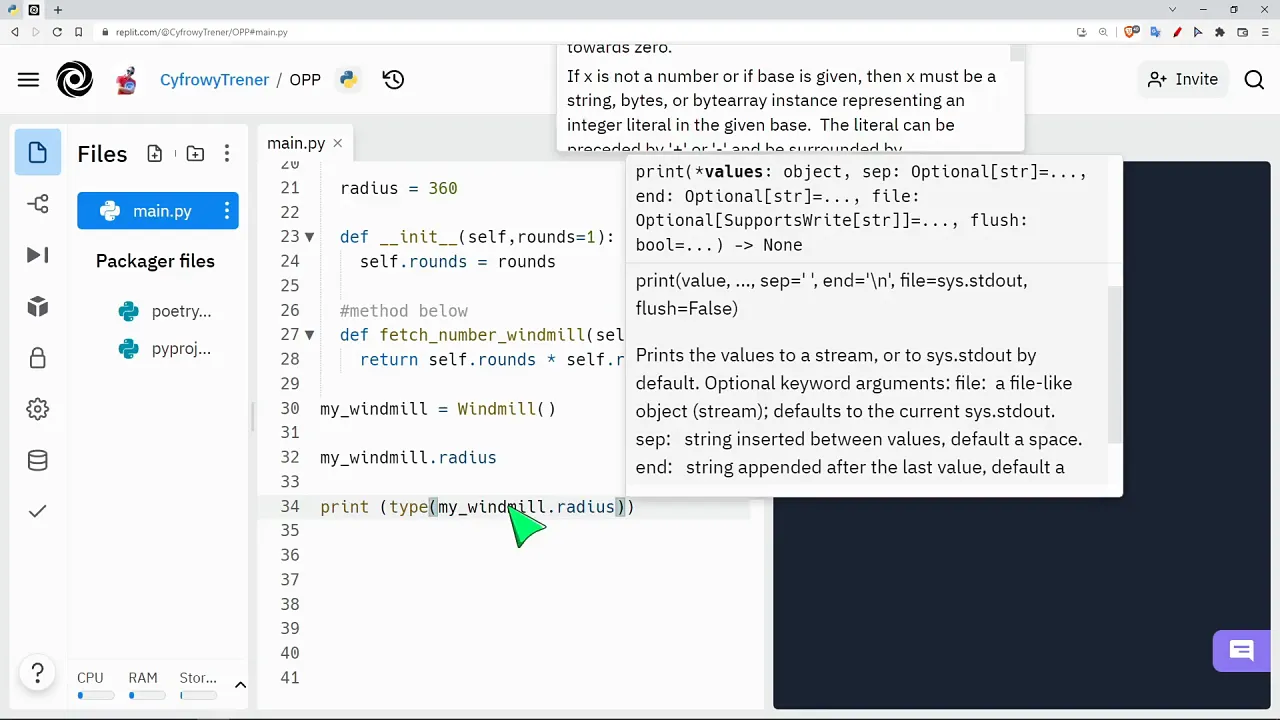Click the RAM usage bar
The image size is (1280, 720).
(x=147, y=695)
